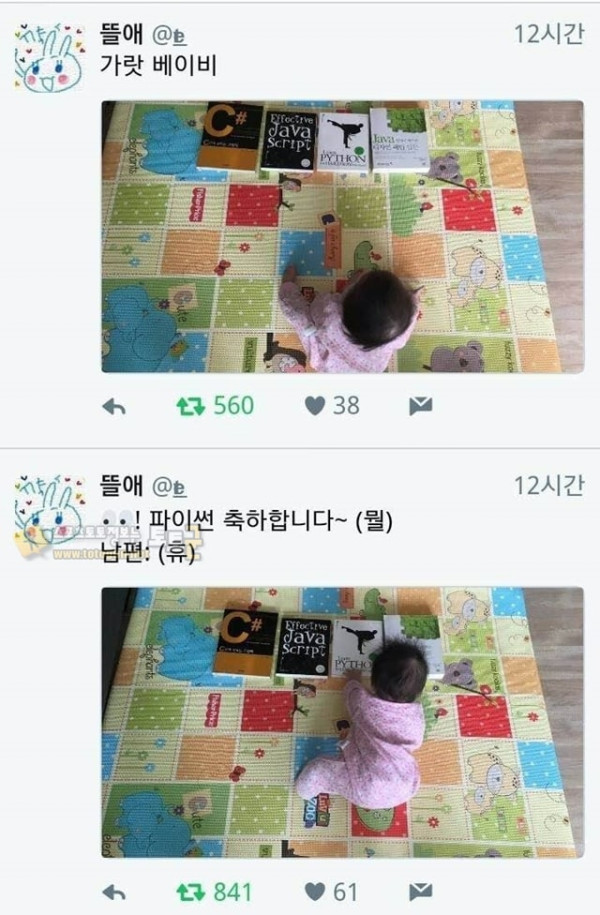
Task: Open the second tweet's 12시간 timestamp
Action: pyautogui.click(x=549, y=485)
